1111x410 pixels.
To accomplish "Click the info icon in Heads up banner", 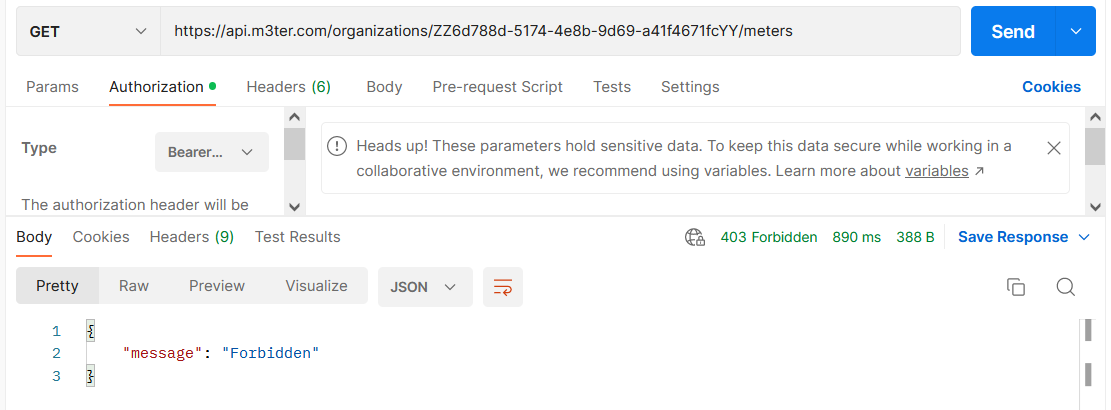I will pos(337,147).
